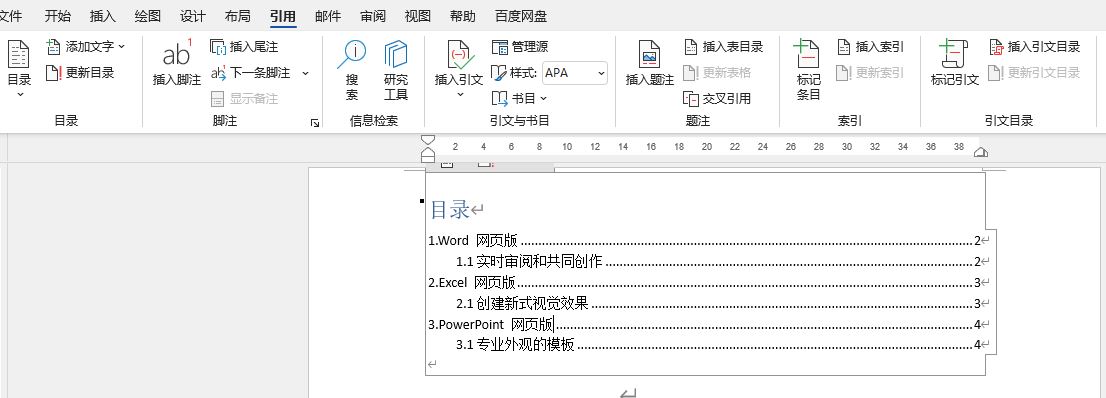Click ruler mark 20

(707, 147)
